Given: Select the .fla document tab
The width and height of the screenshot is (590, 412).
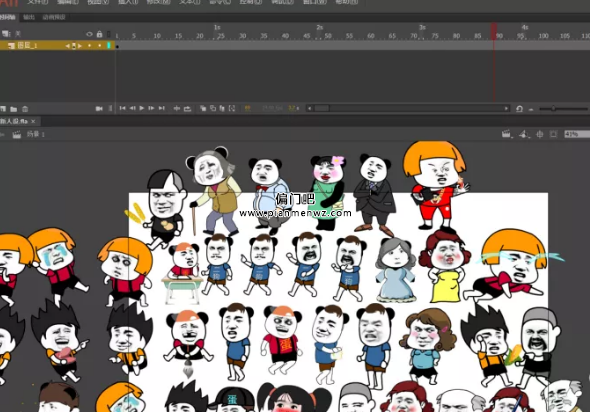Looking at the screenshot, I should [14, 121].
